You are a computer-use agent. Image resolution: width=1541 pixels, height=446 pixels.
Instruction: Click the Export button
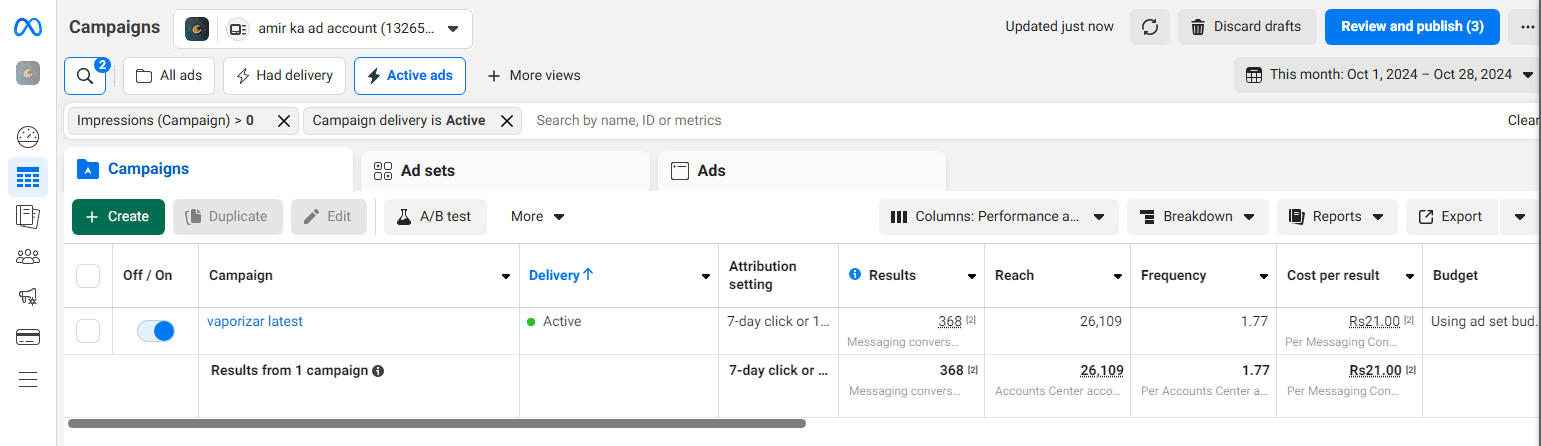1451,217
